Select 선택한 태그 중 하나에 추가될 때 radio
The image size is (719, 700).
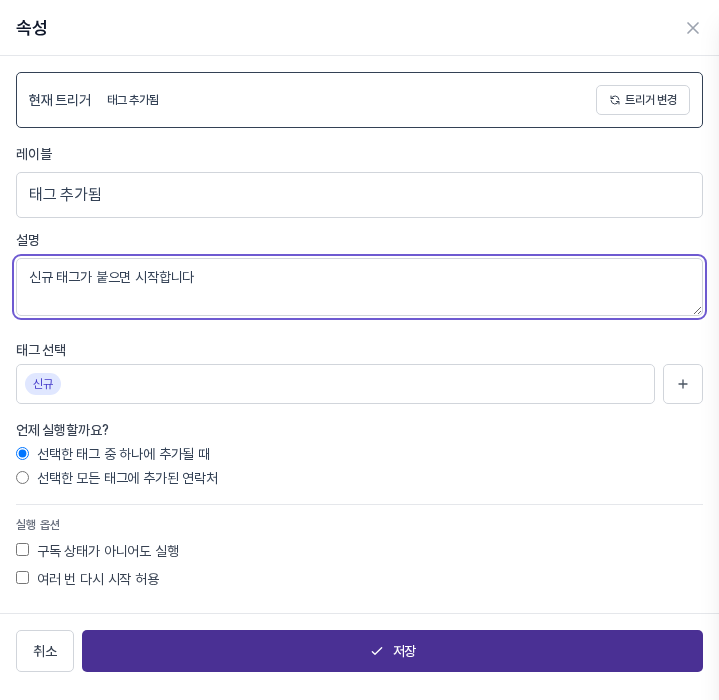[x=22, y=454]
